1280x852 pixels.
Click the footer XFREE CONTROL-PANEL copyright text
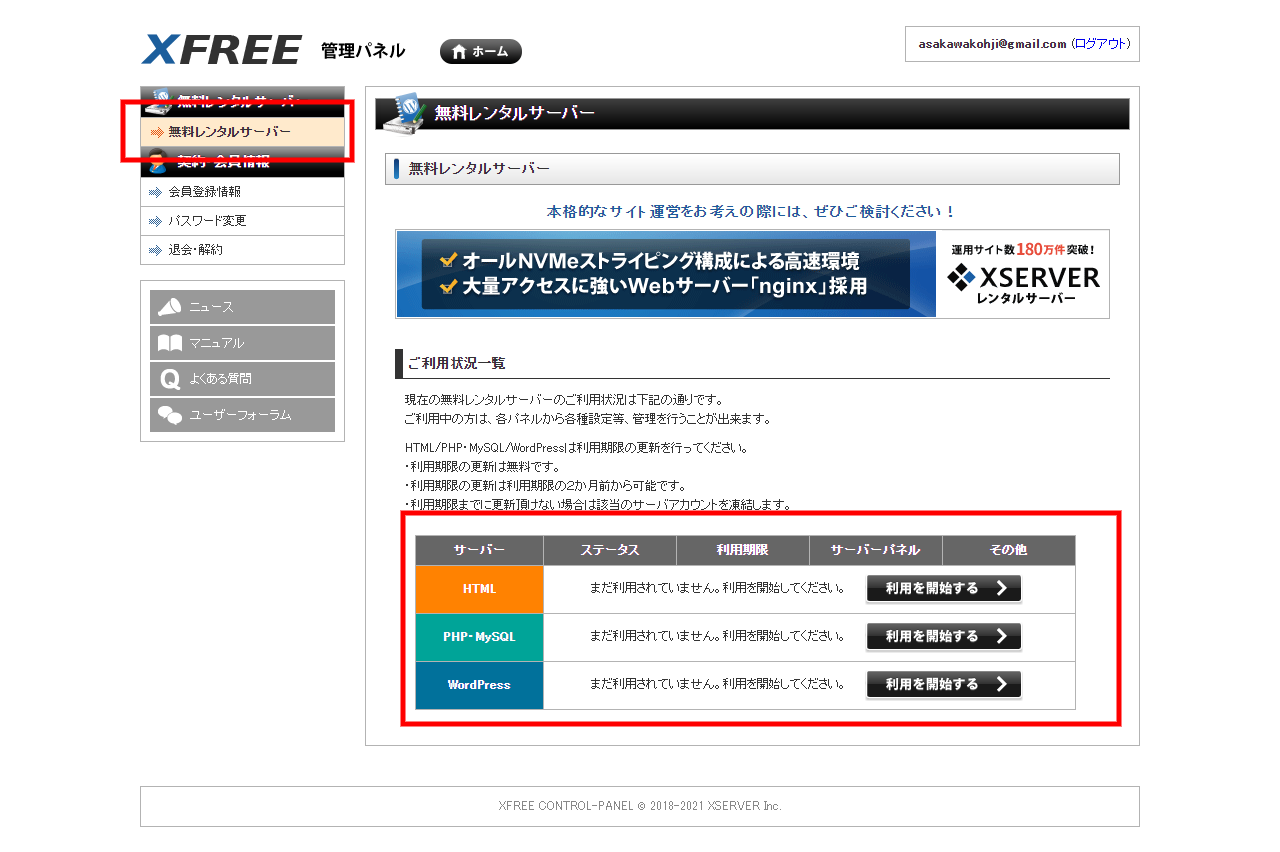[x=640, y=806]
